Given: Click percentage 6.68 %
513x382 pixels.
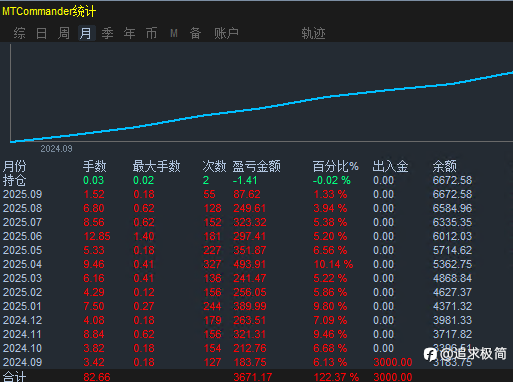Looking at the screenshot, I should pyautogui.click(x=330, y=348).
